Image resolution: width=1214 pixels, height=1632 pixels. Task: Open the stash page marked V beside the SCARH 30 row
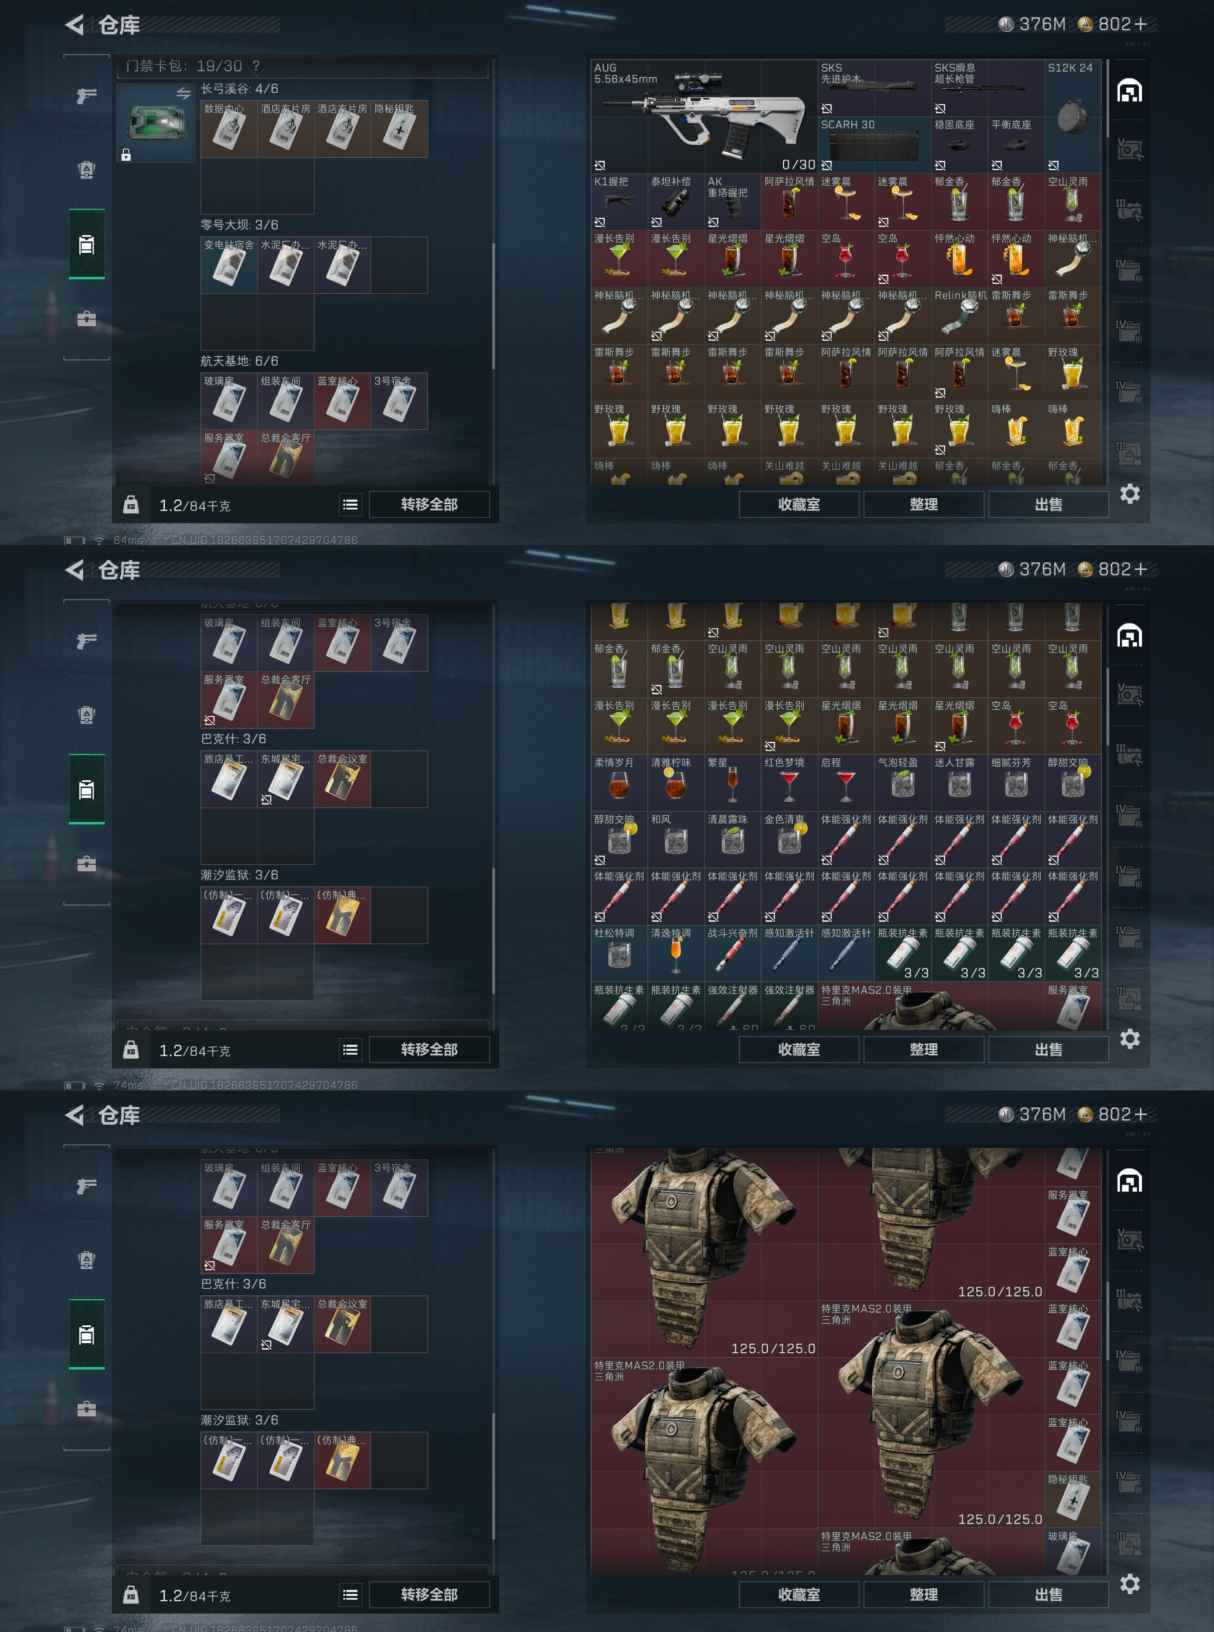coord(1130,150)
